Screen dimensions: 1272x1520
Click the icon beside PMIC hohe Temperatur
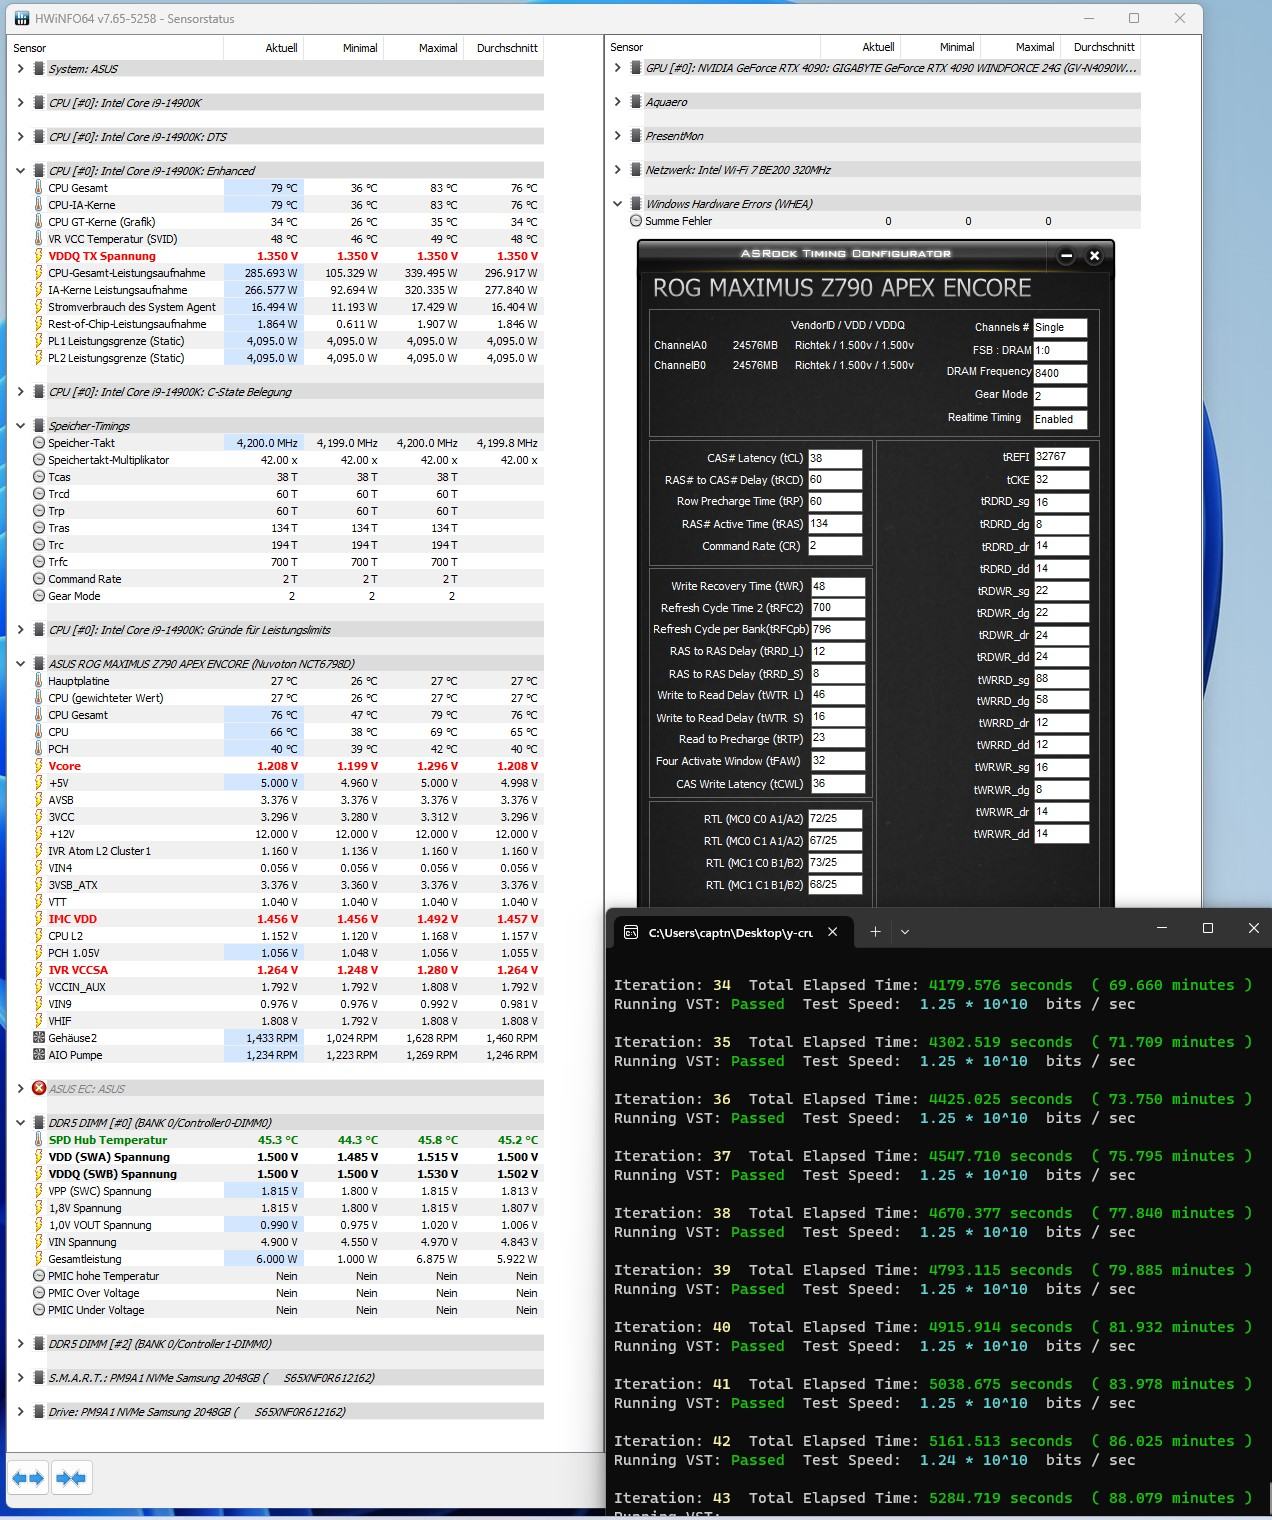[39, 1276]
